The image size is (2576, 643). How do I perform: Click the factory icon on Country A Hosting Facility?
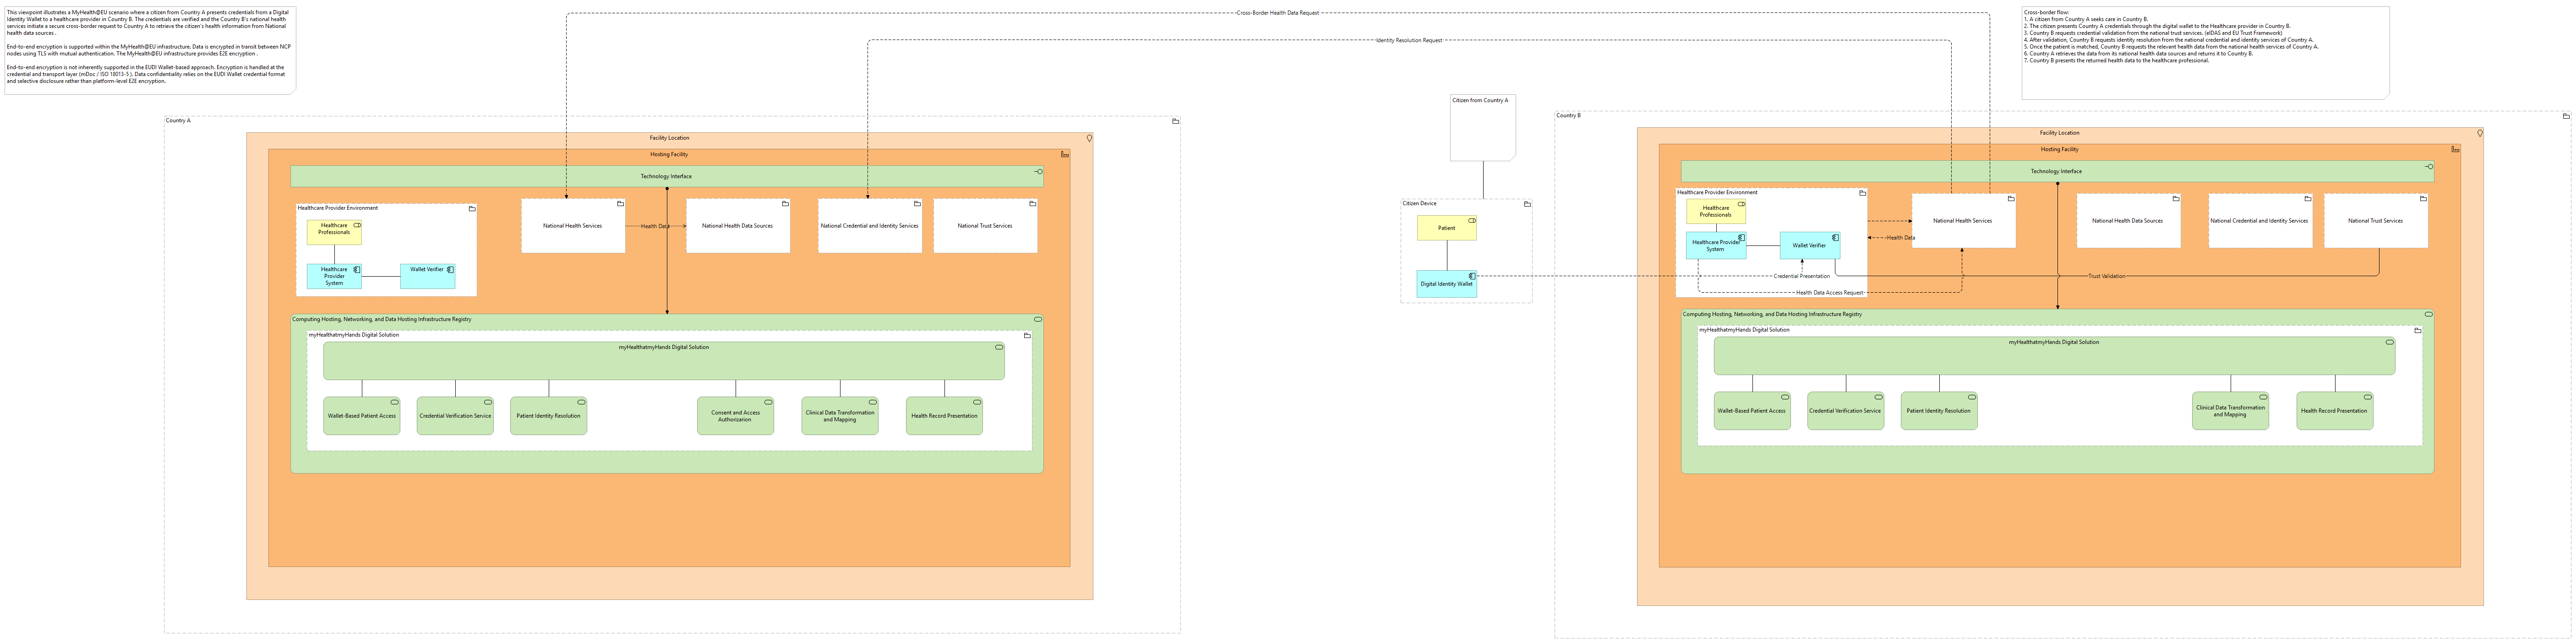pos(1065,154)
